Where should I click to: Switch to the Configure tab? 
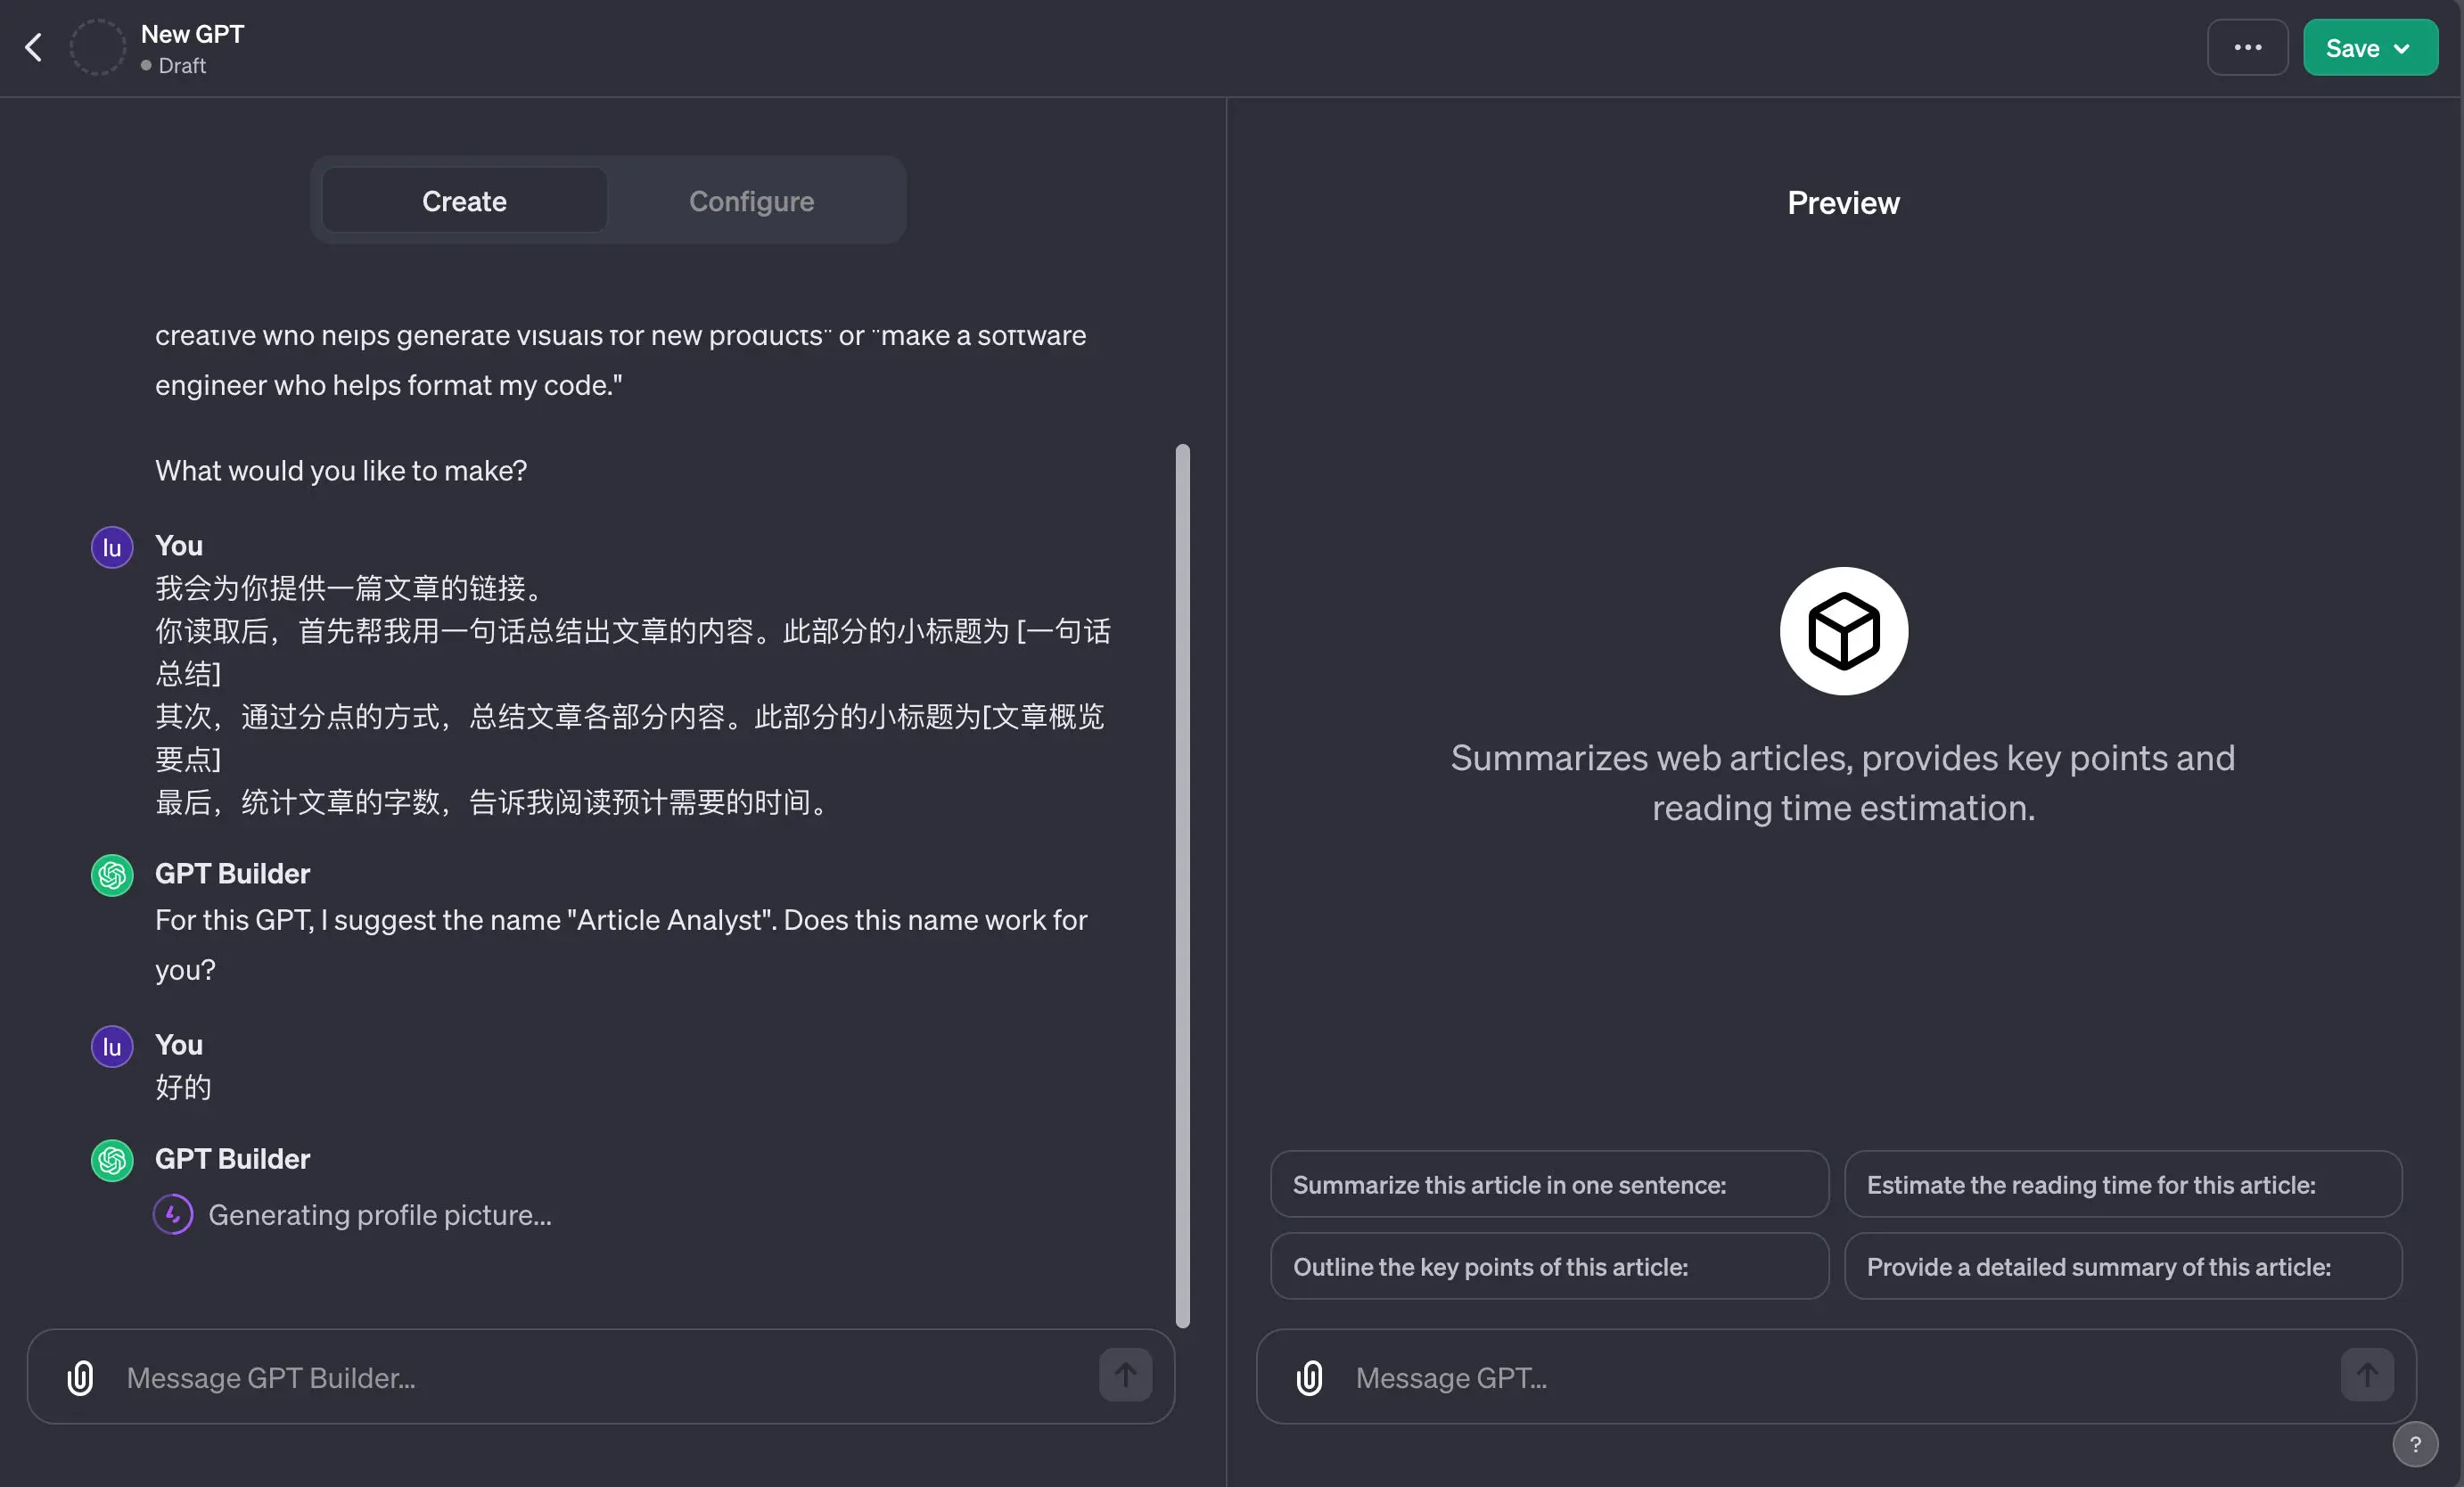click(x=751, y=201)
